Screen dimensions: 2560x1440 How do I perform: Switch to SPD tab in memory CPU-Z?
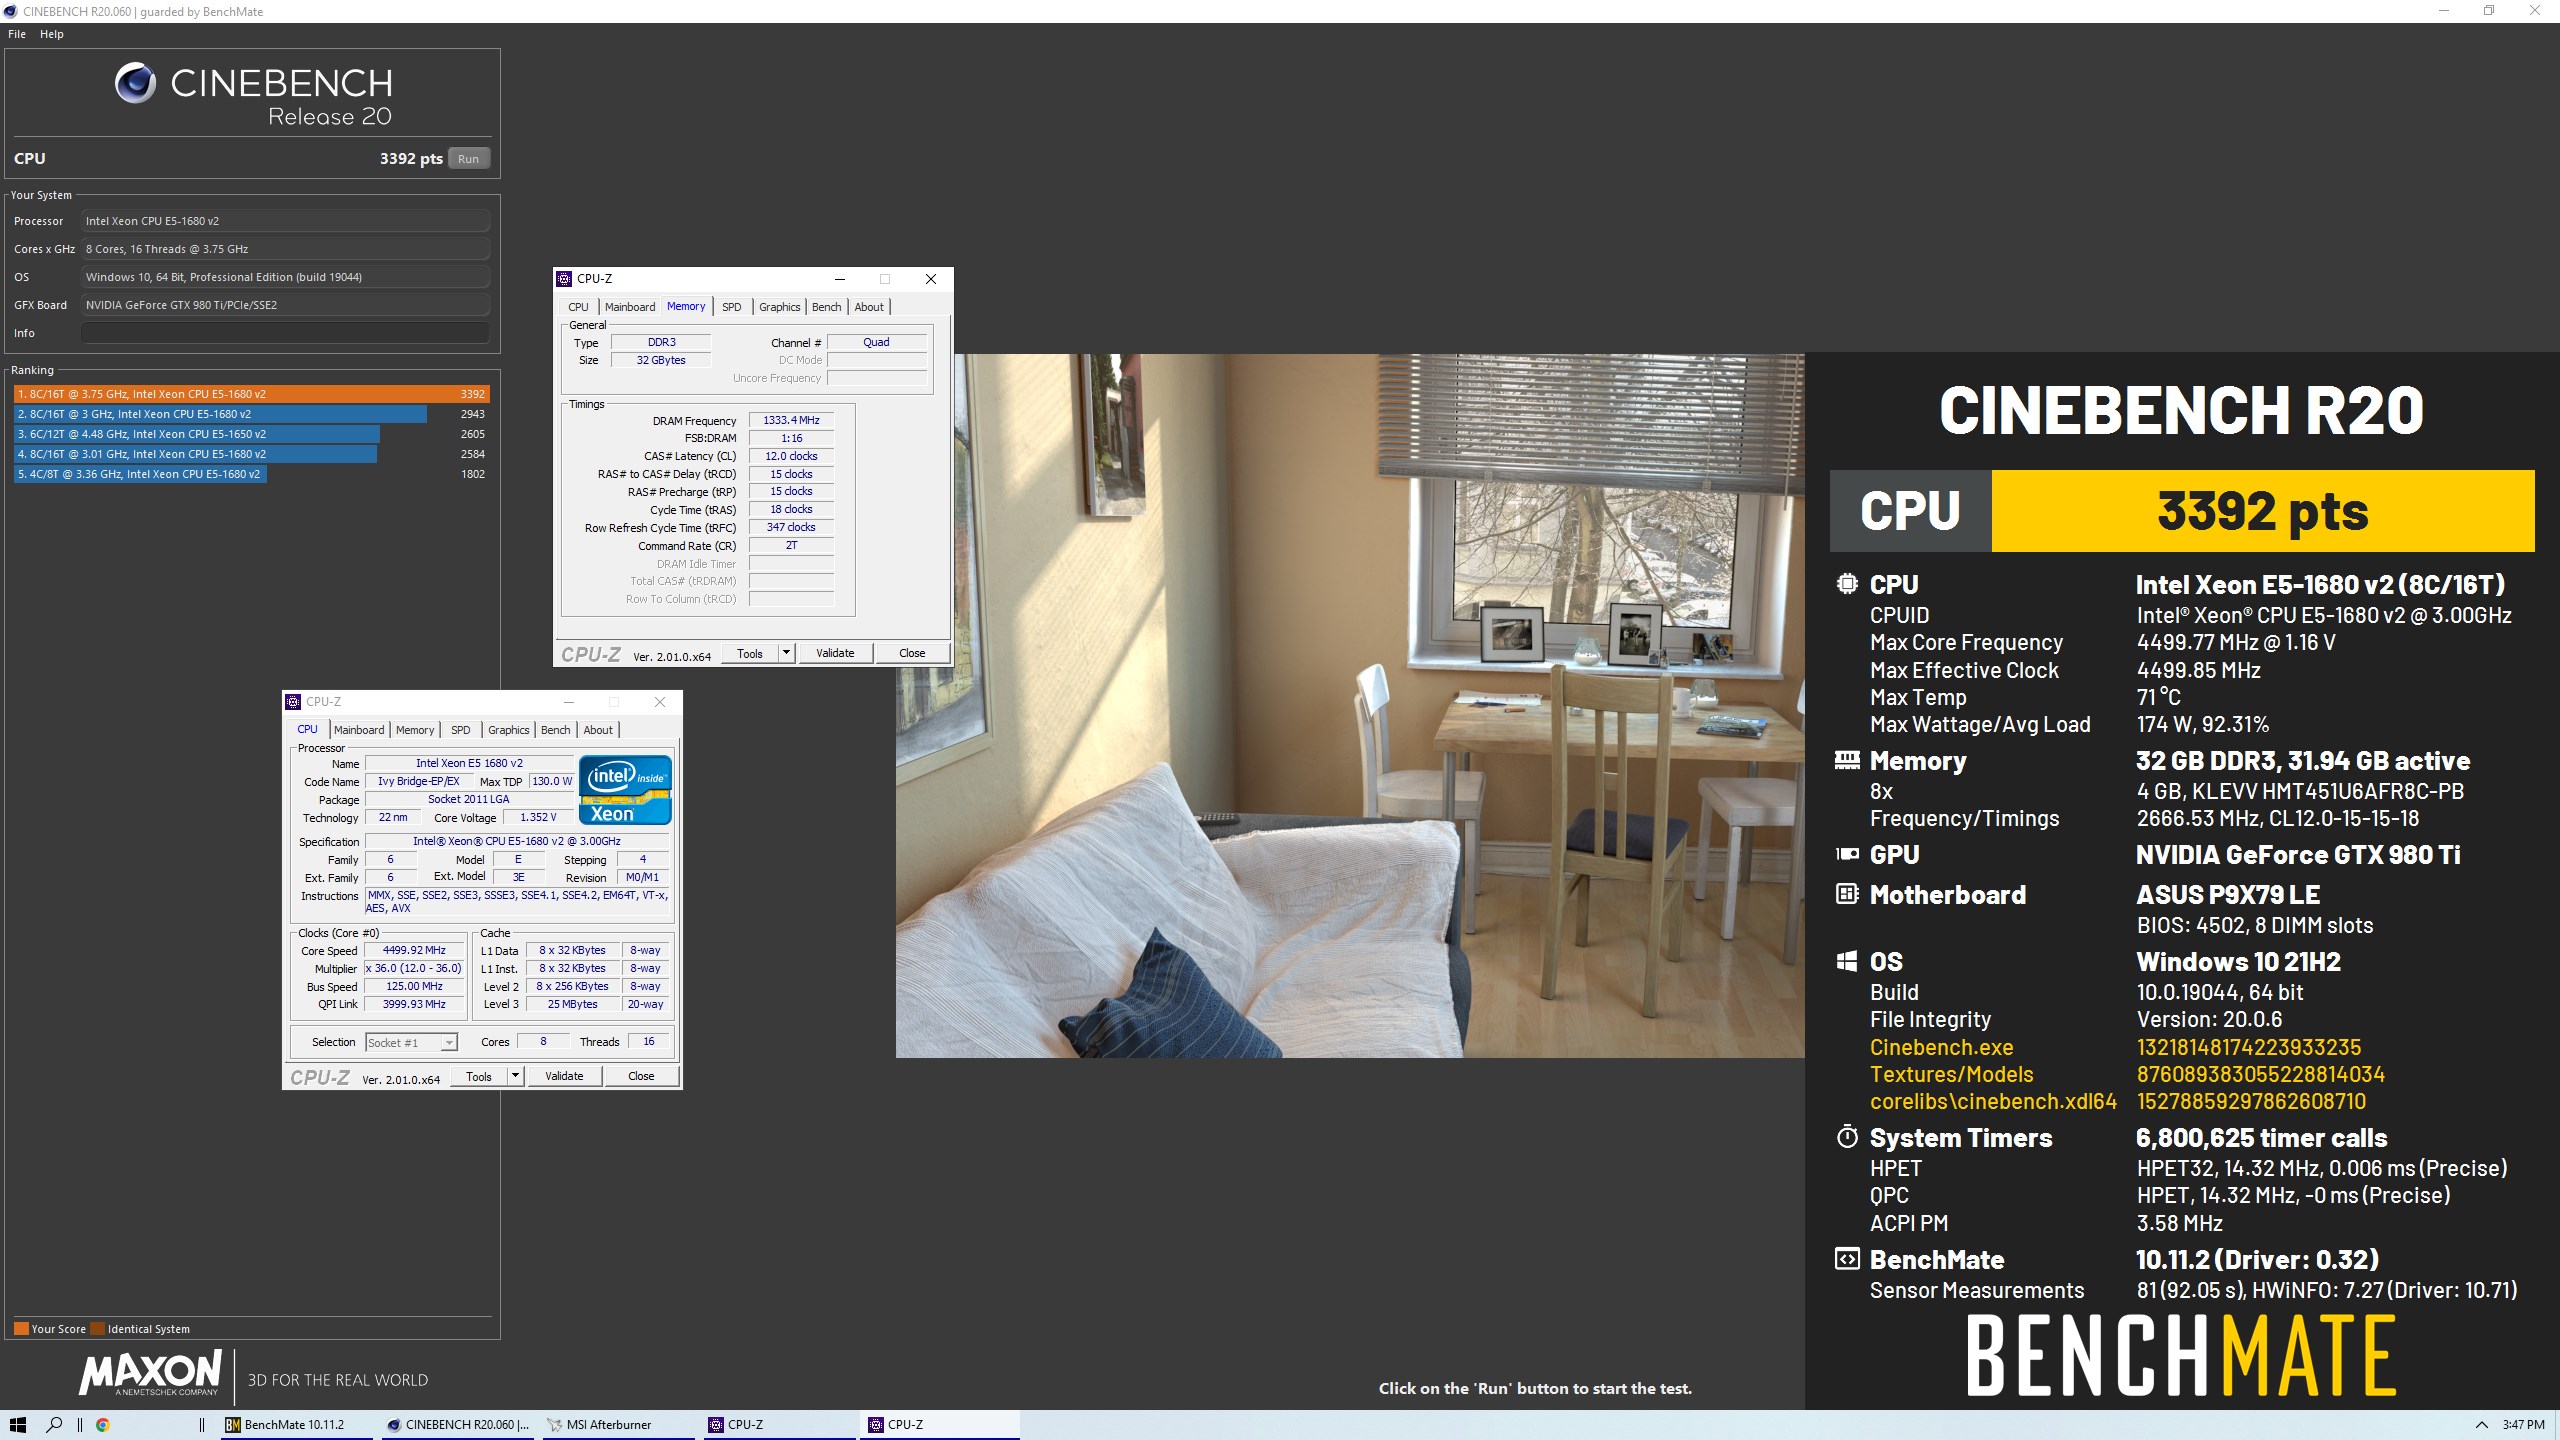732,307
